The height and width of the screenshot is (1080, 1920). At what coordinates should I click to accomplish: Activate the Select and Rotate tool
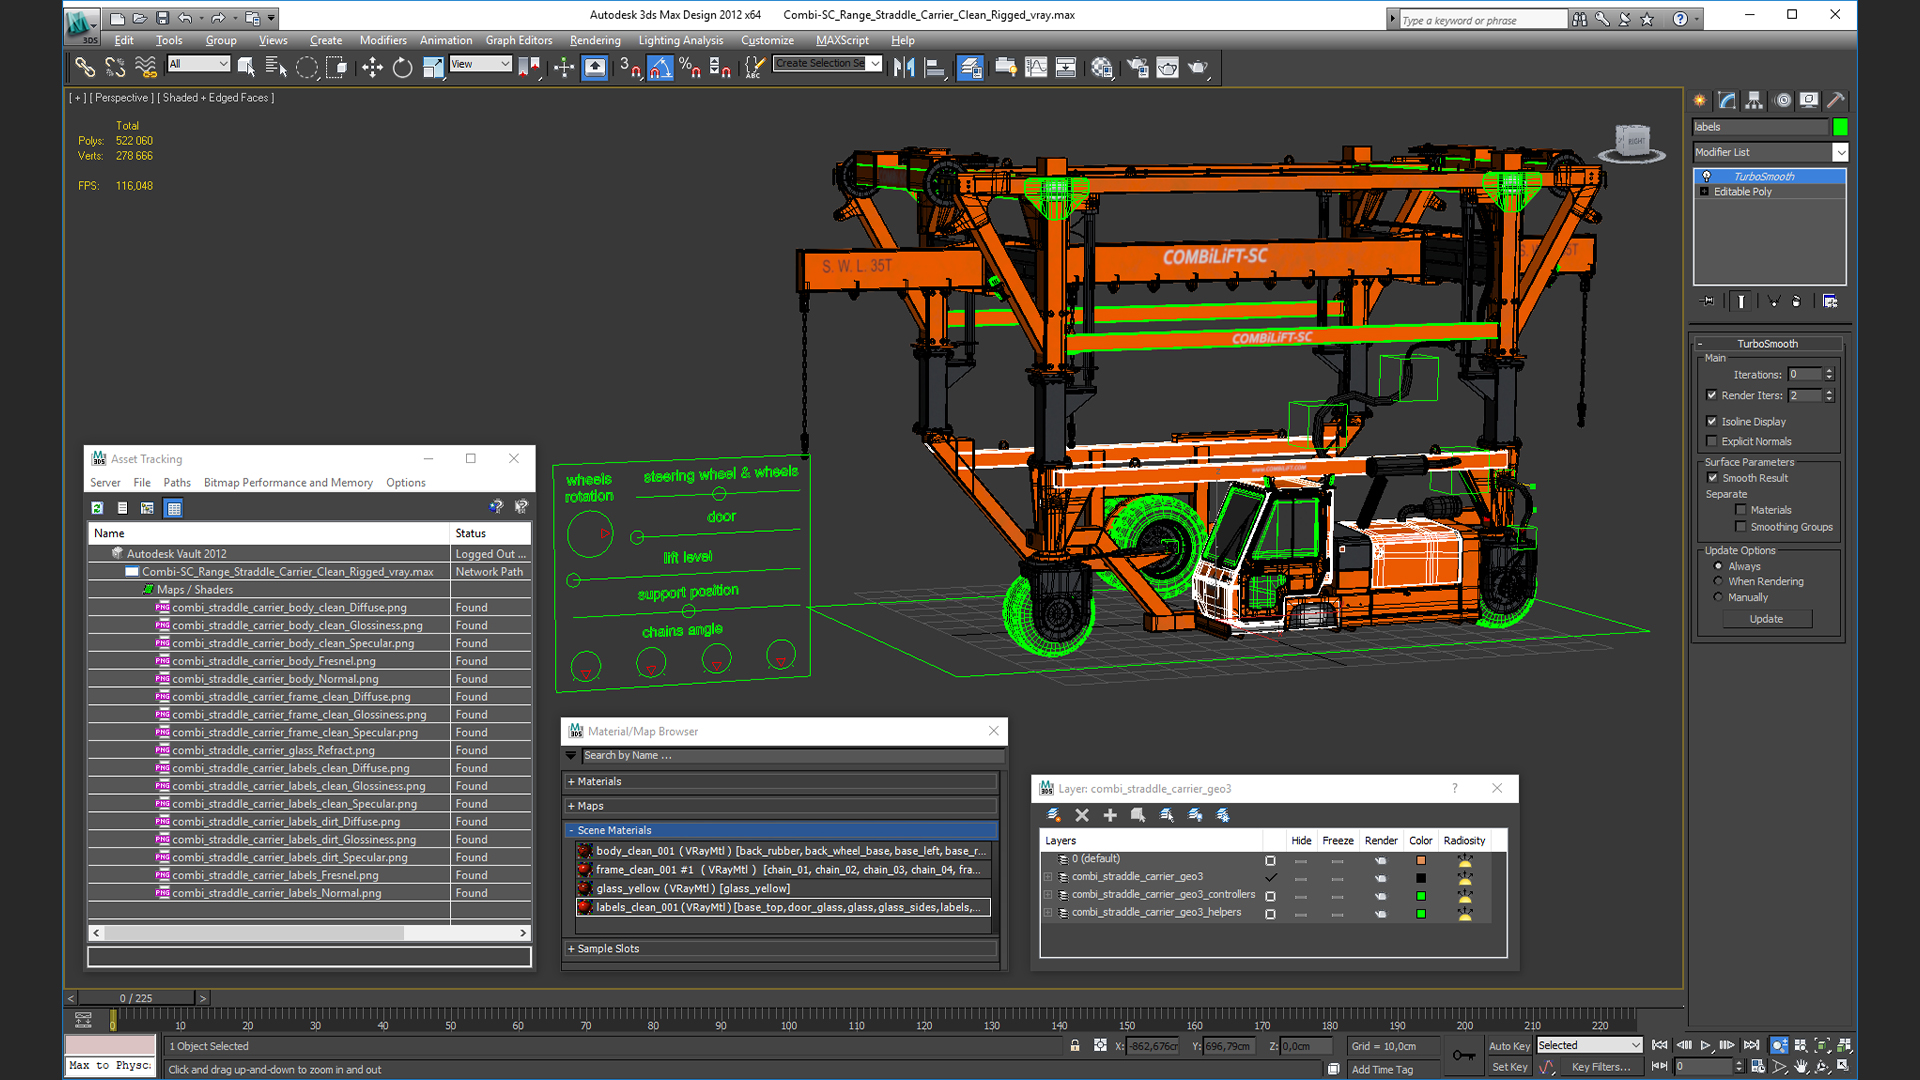402,67
